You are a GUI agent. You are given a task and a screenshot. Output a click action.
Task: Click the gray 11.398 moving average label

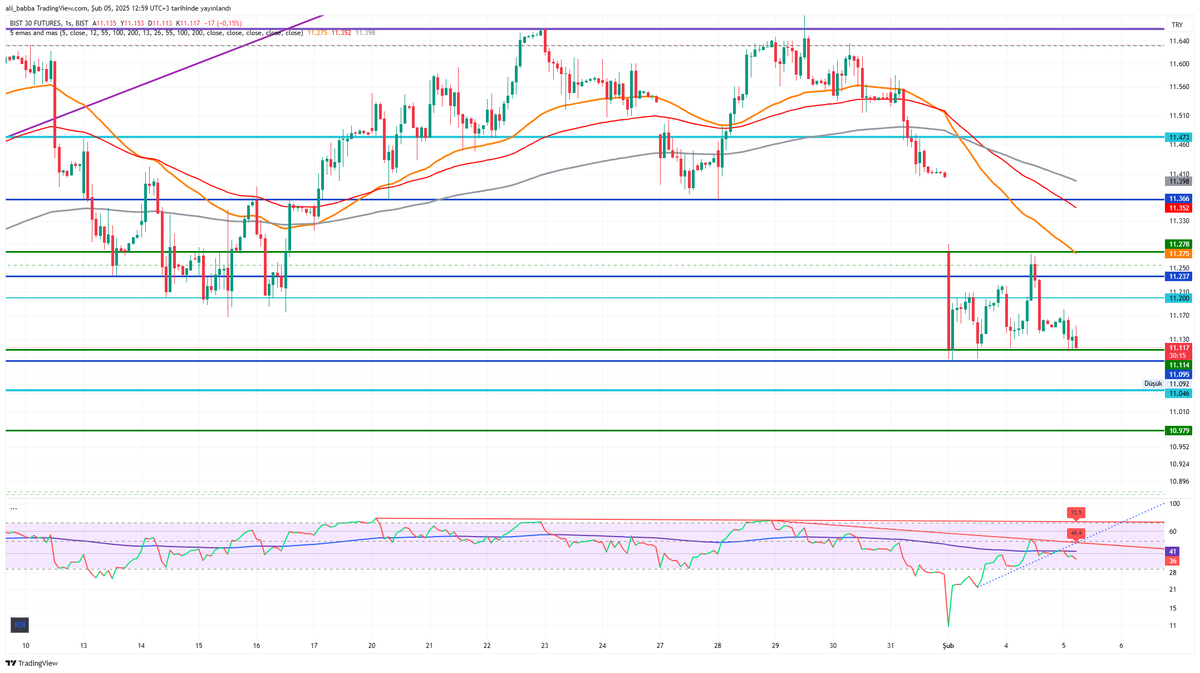coord(1177,181)
